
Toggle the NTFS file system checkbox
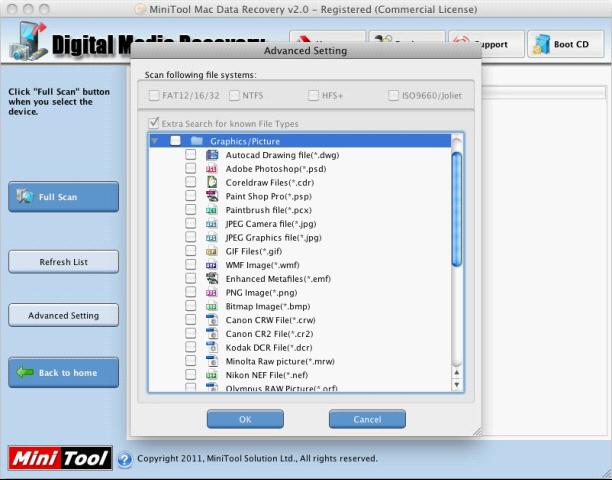coord(234,95)
